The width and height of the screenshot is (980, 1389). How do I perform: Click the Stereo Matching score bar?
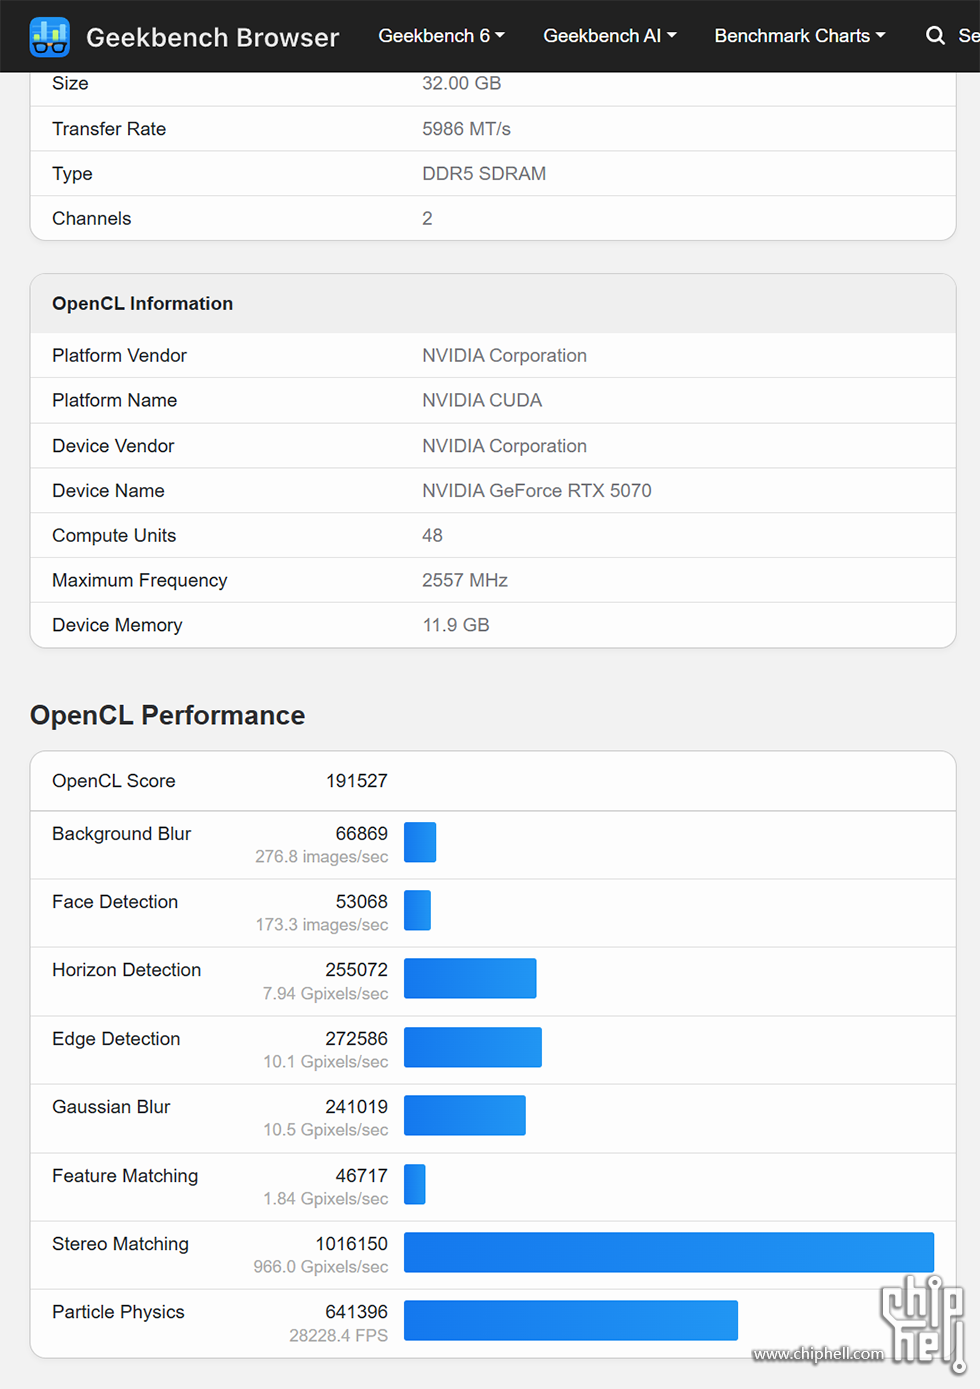tap(668, 1251)
